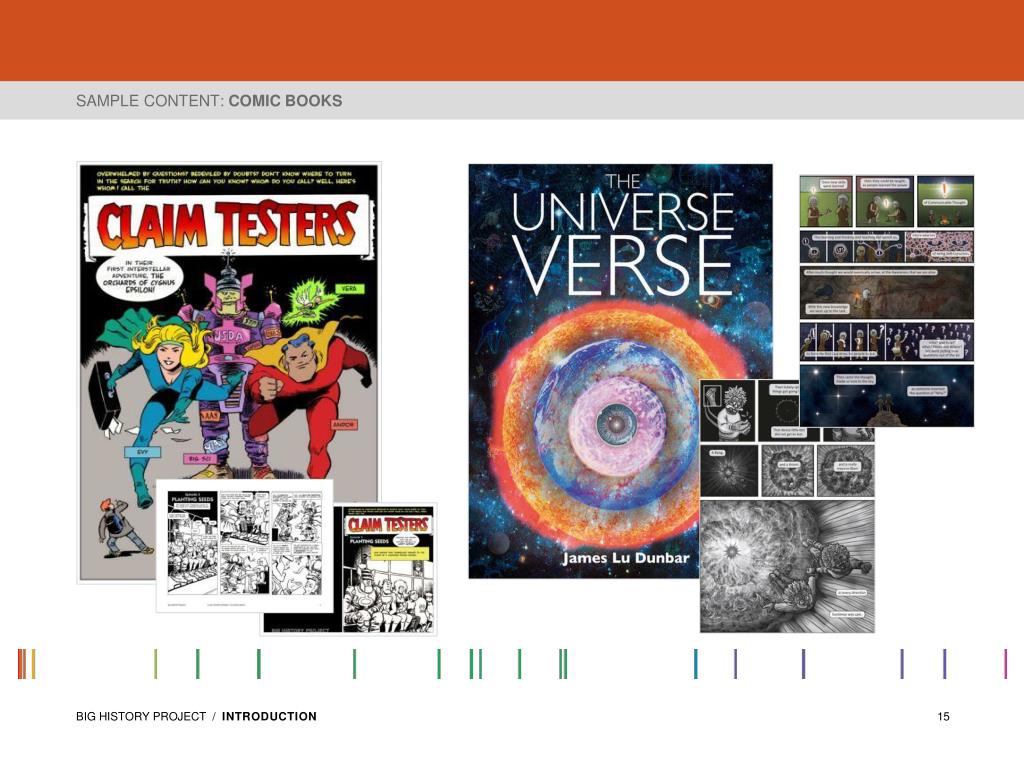Click page number 15
Screen dimensions: 1024x768
click(944, 716)
